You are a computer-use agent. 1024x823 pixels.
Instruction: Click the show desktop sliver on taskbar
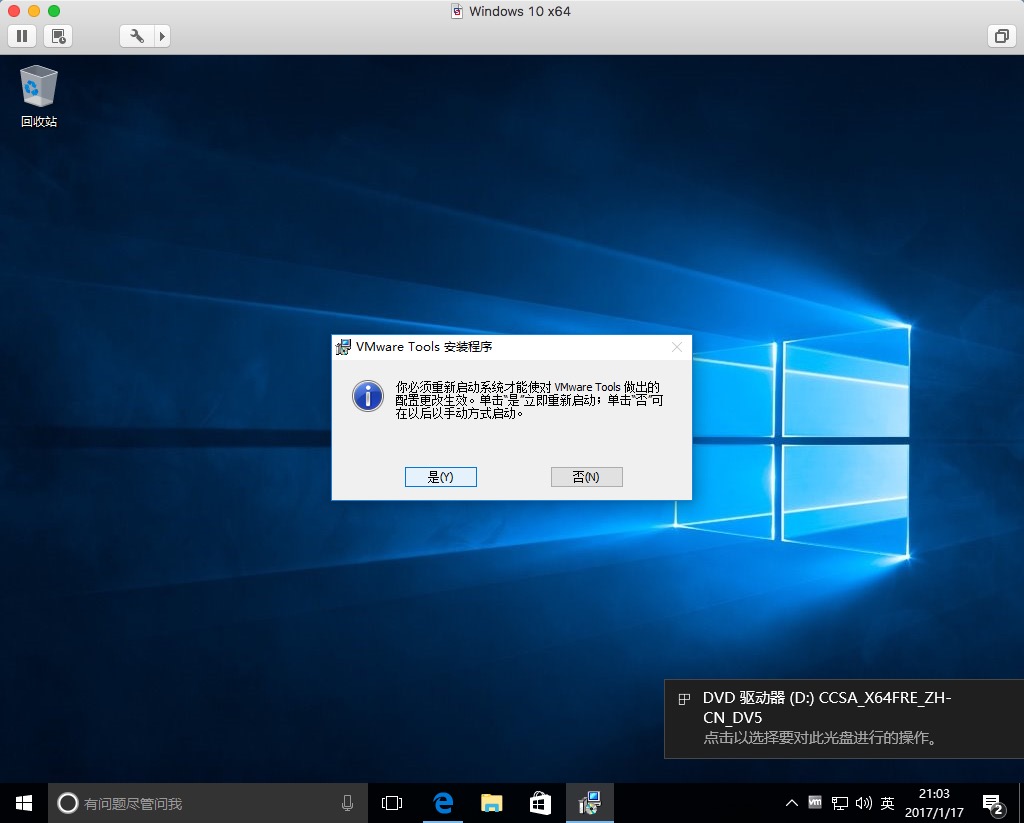click(1021, 803)
